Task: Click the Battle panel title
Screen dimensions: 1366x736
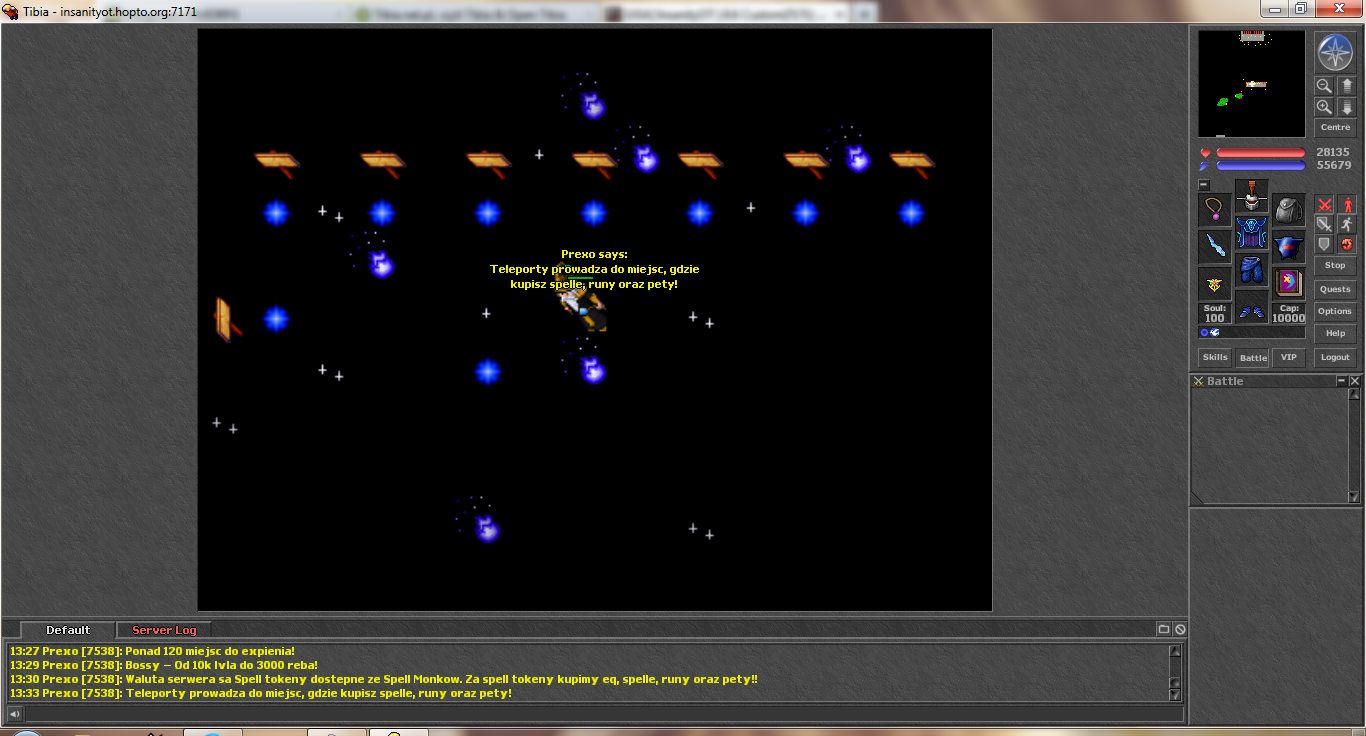Action: point(1225,381)
